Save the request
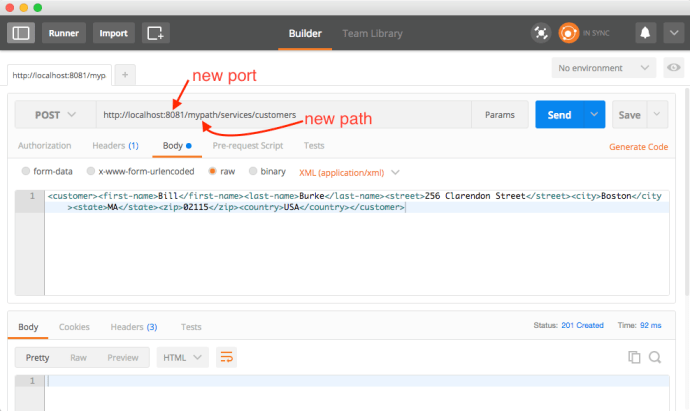 pyautogui.click(x=629, y=115)
